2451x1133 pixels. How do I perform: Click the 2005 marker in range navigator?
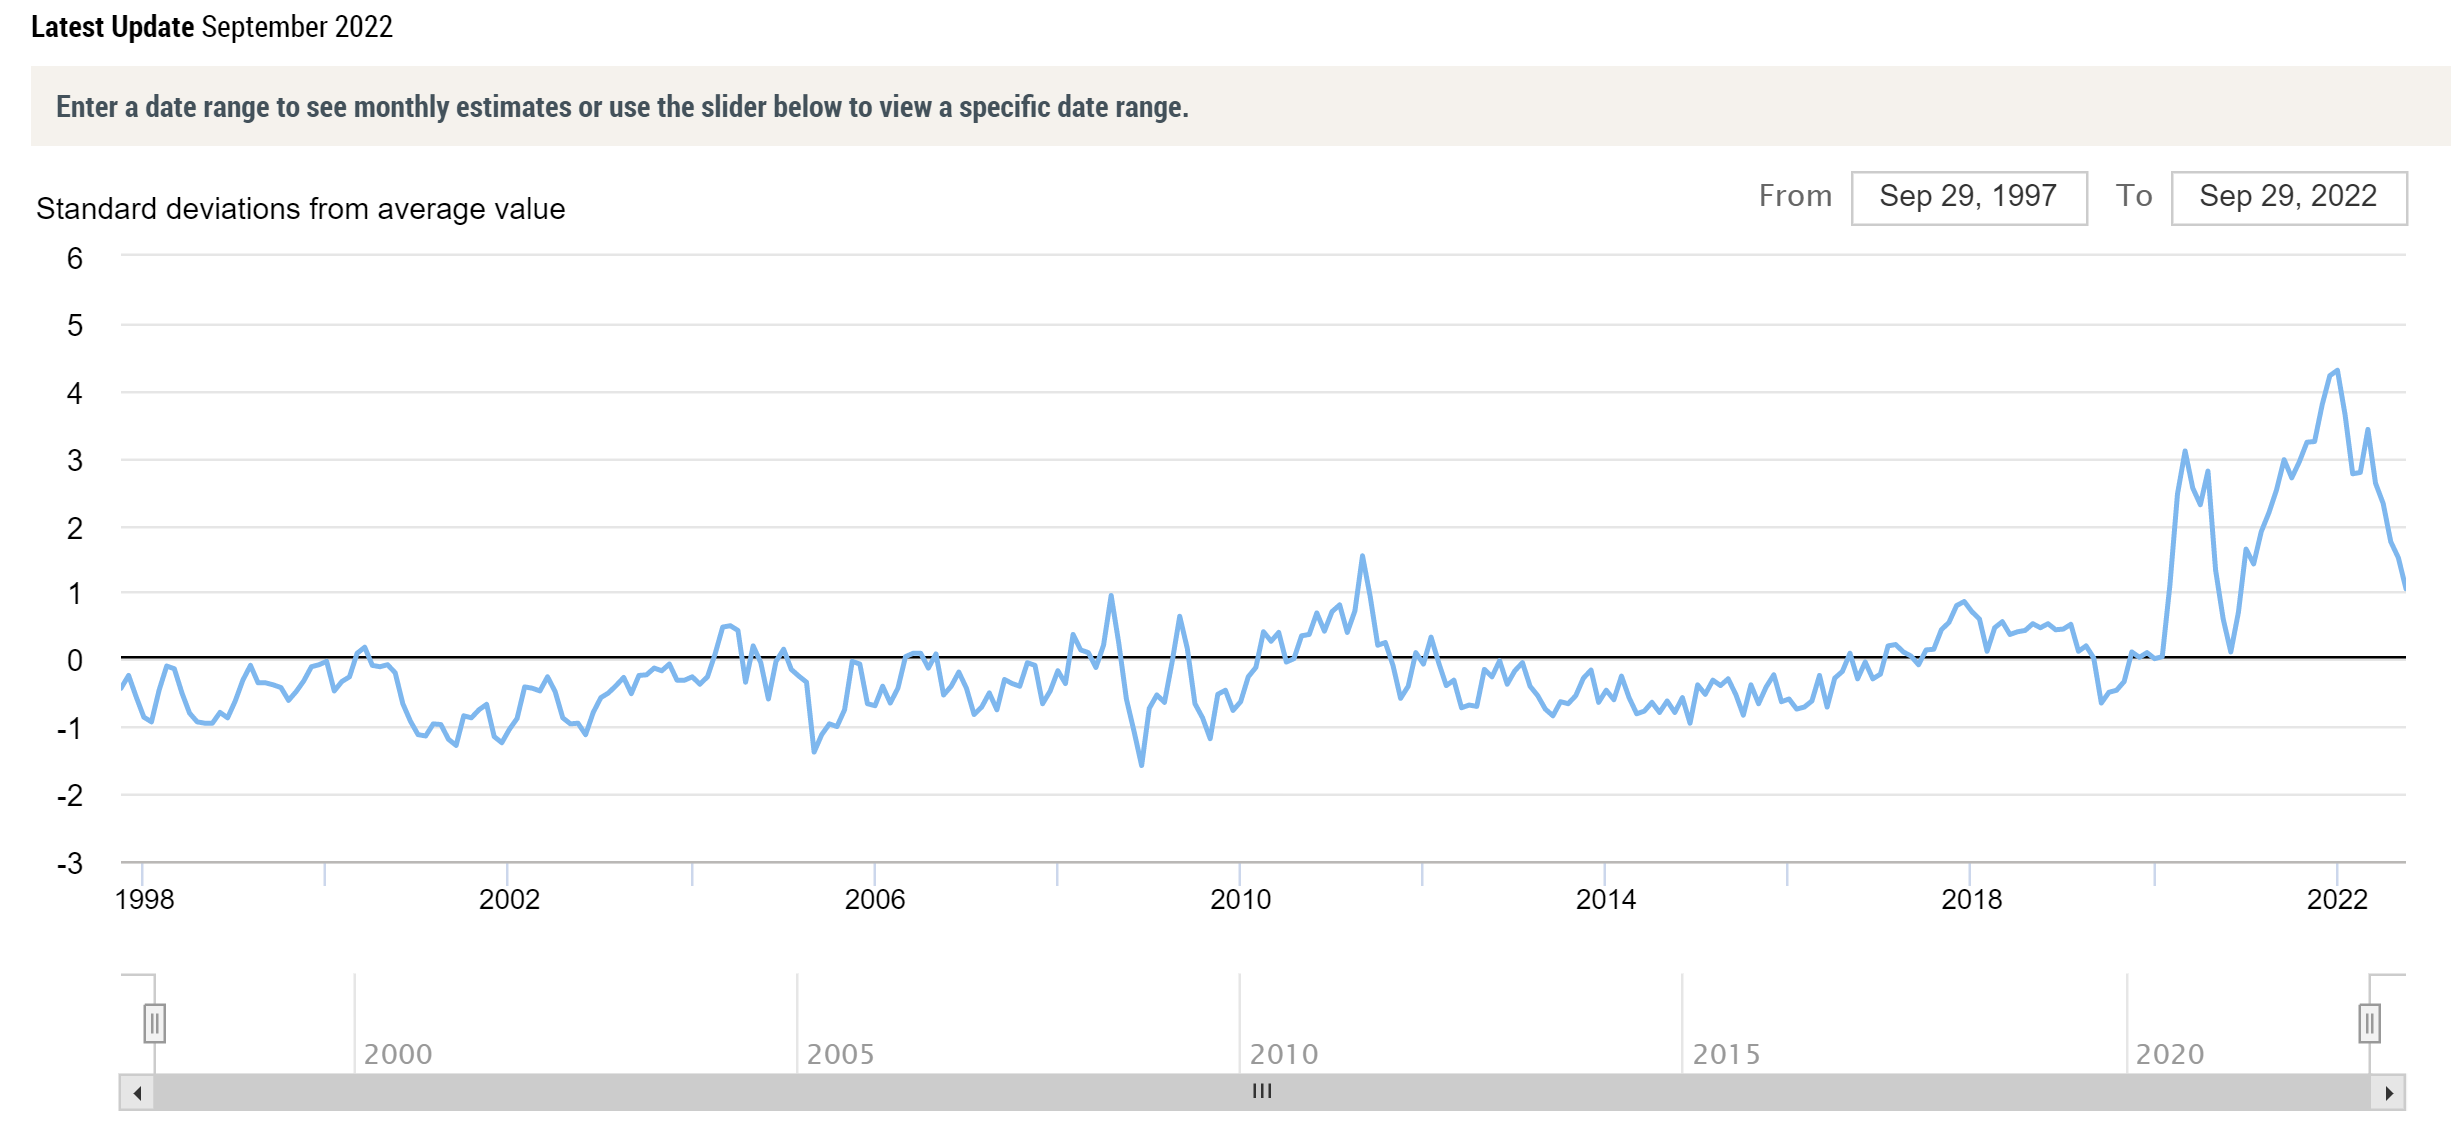pyautogui.click(x=840, y=1054)
